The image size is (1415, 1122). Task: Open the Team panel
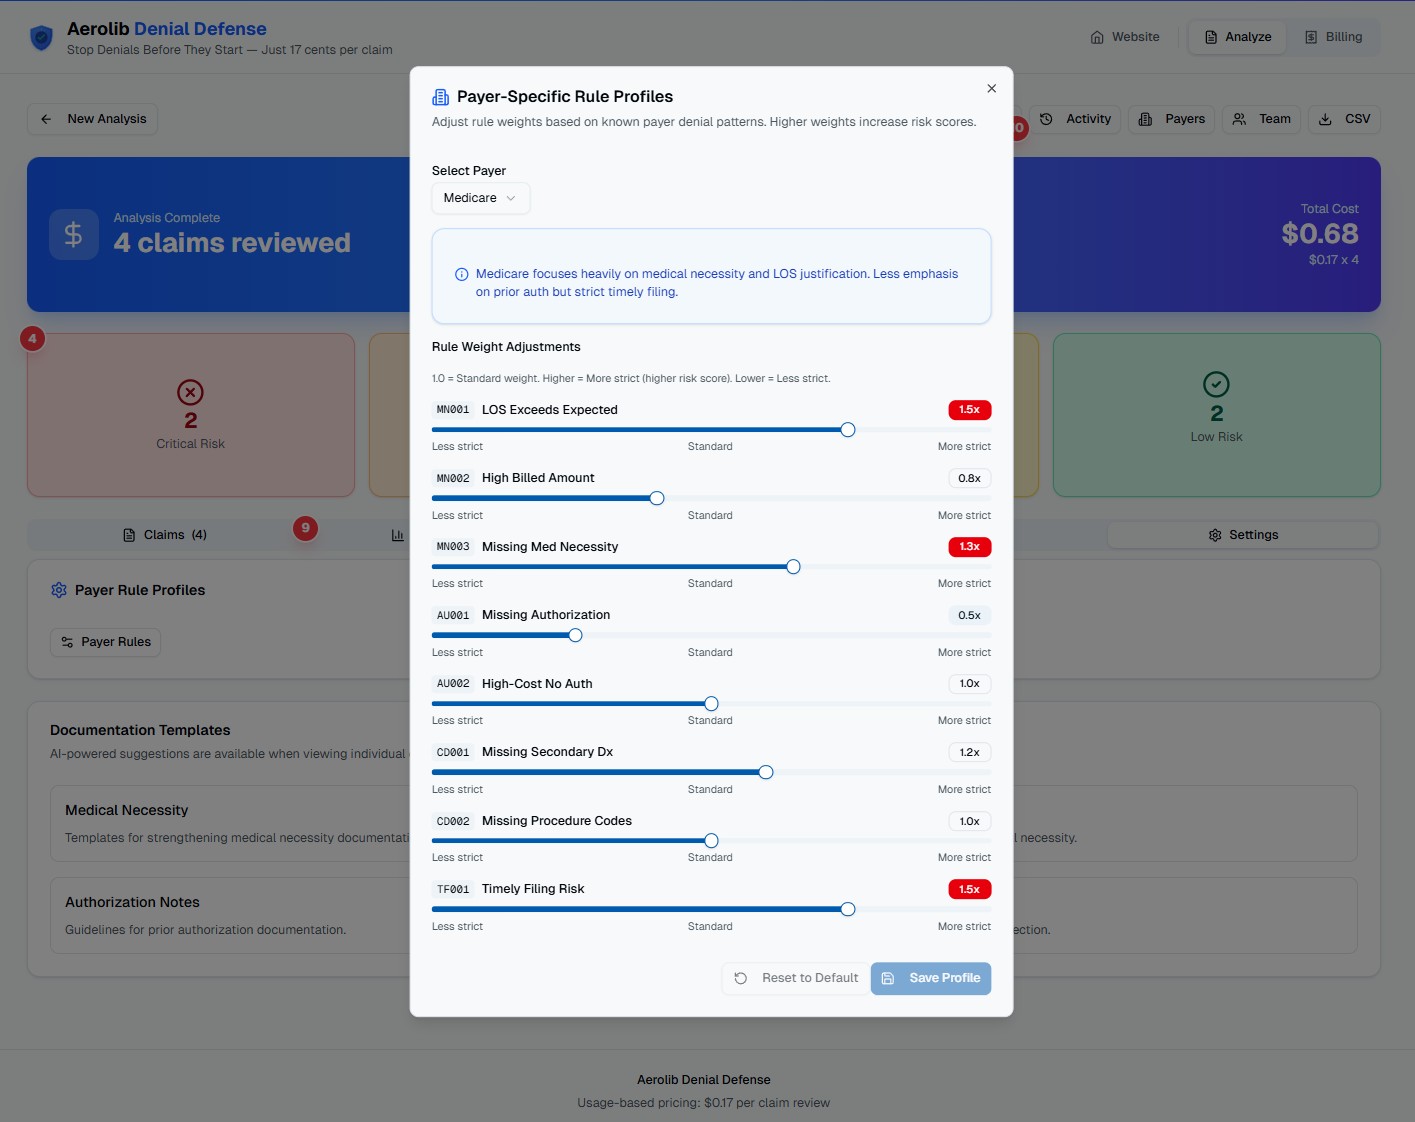point(1260,119)
